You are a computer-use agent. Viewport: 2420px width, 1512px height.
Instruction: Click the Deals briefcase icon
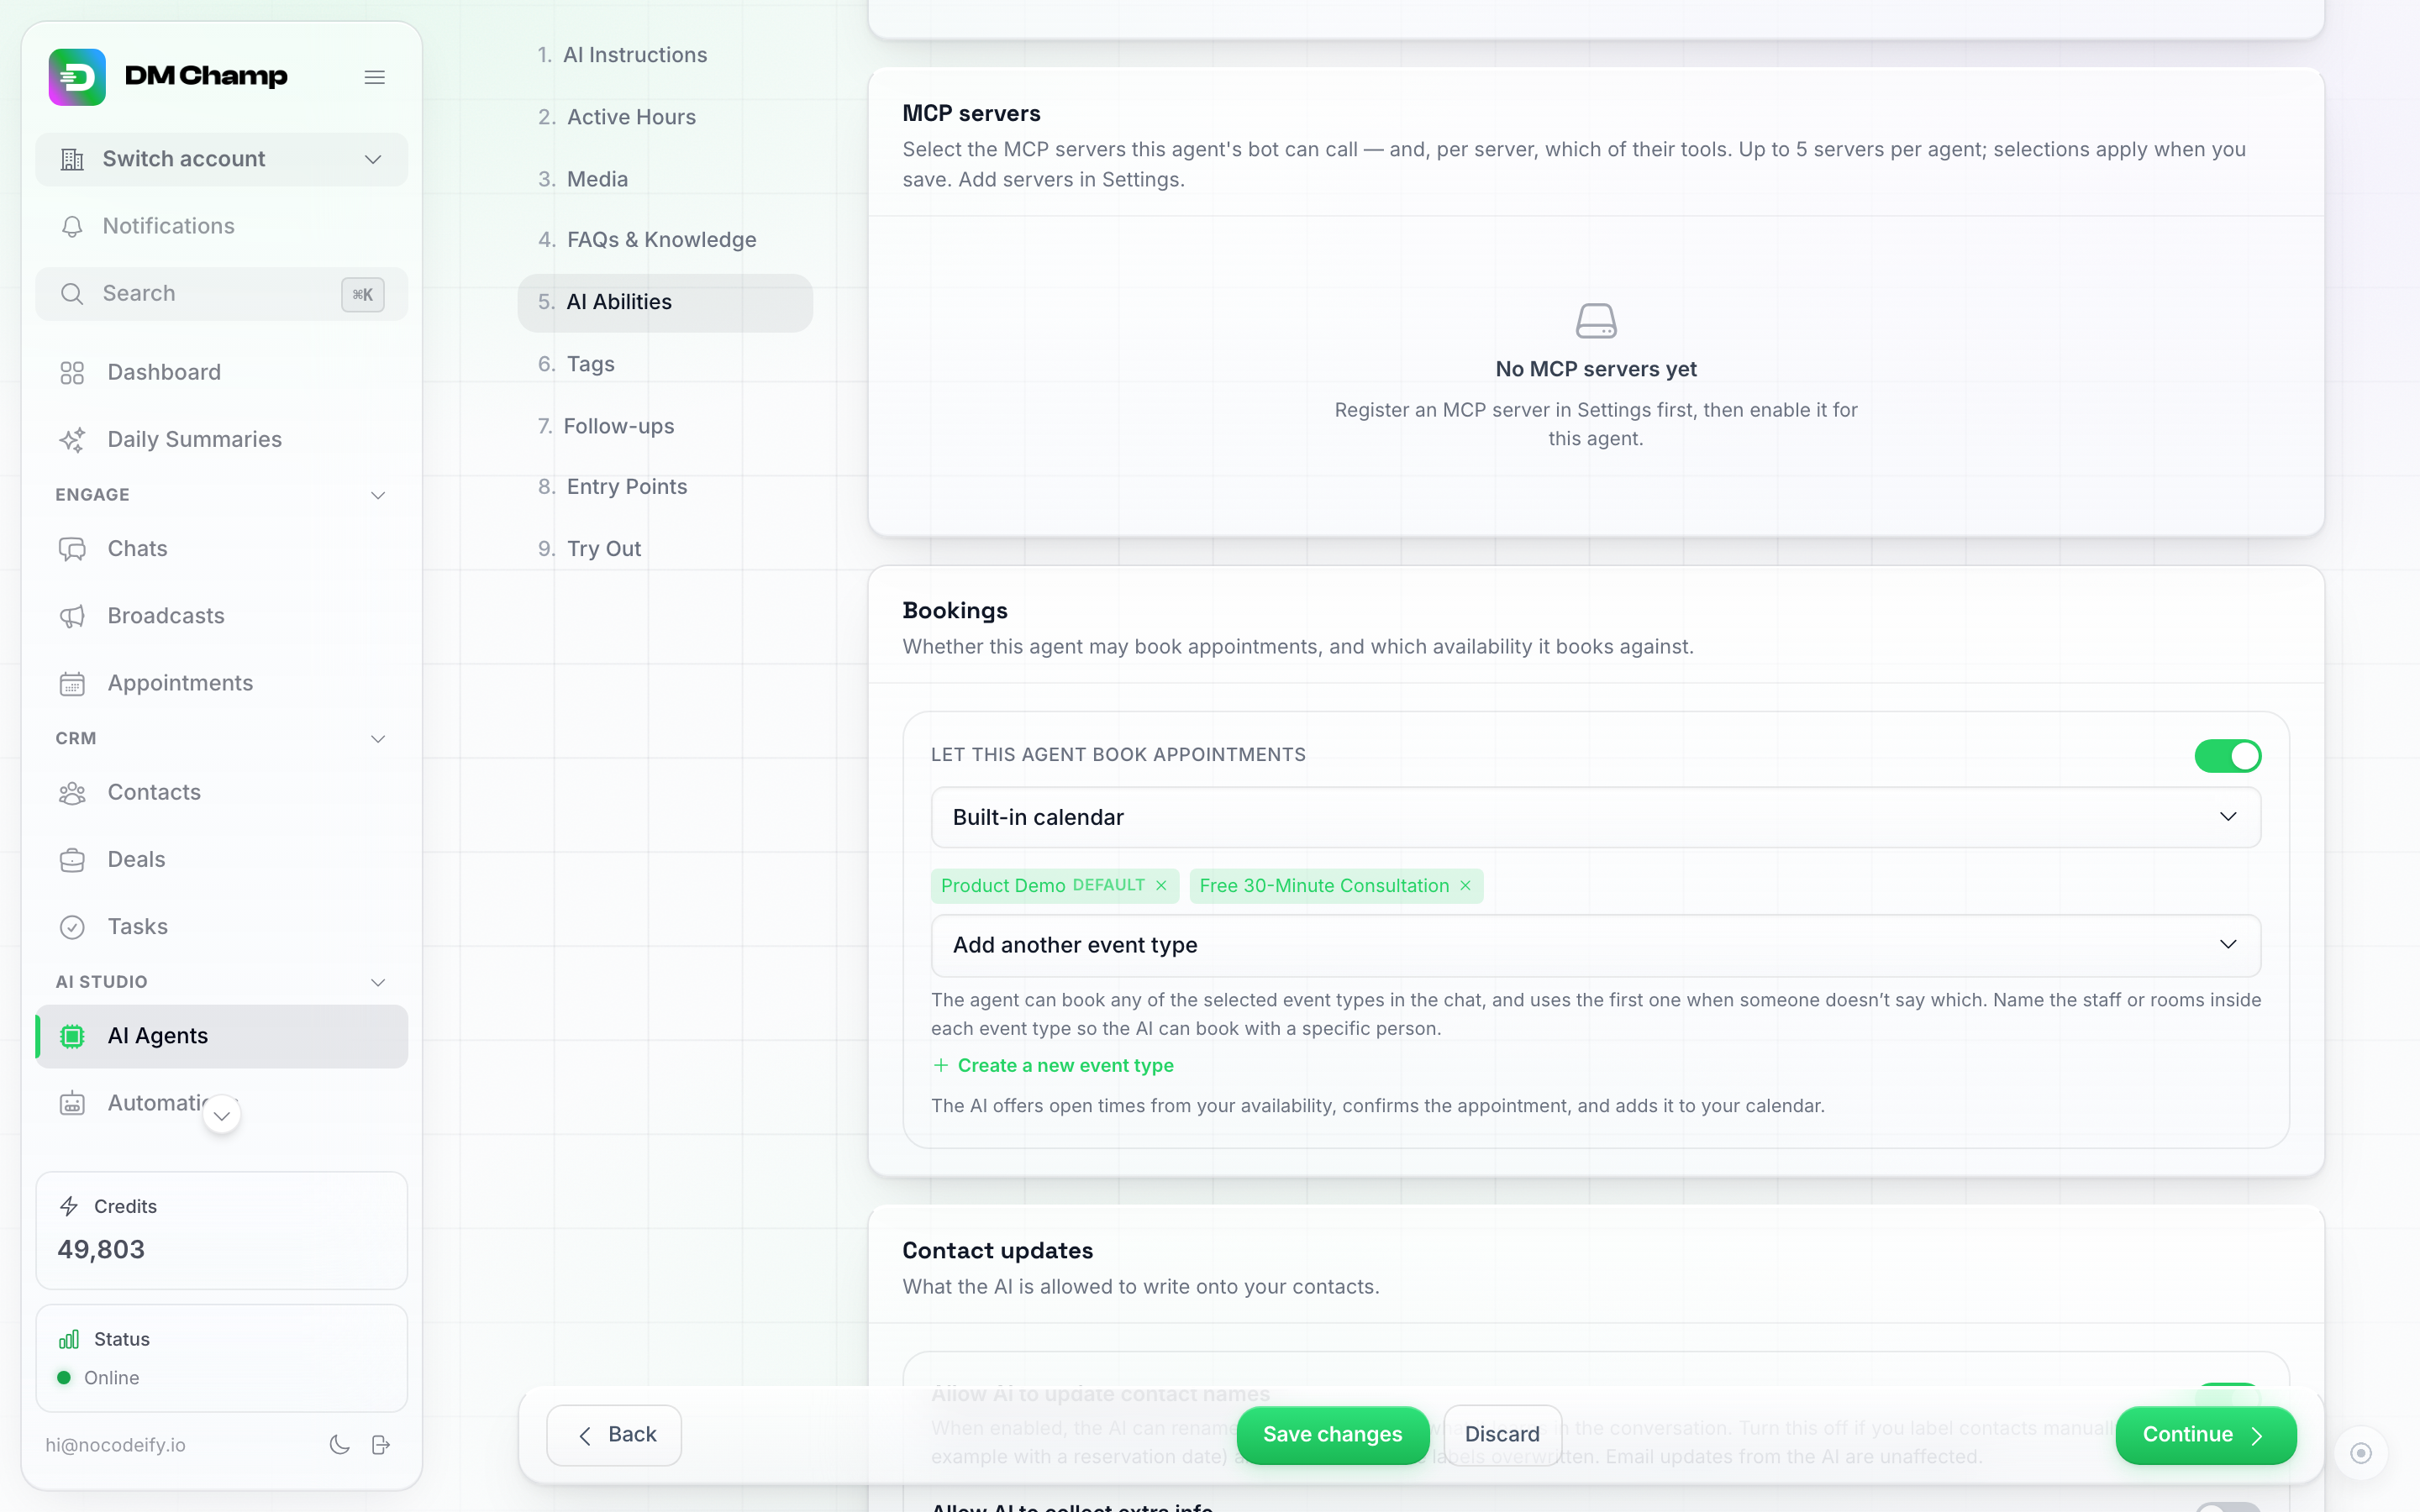[x=72, y=860]
